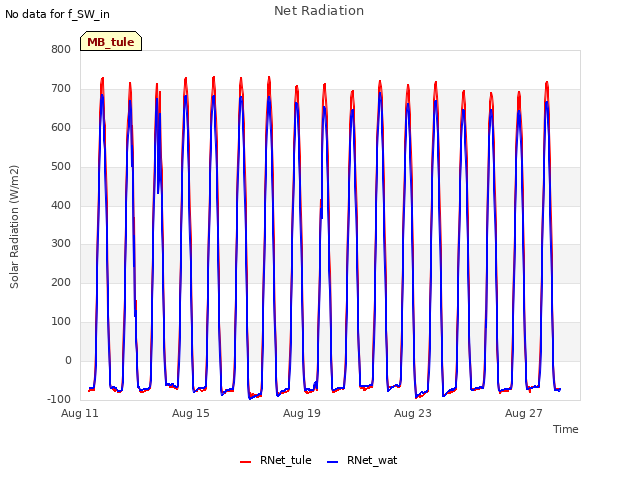Select the MB_tule annotation label
Screen dimensions: 640x480
pyautogui.click(x=111, y=42)
